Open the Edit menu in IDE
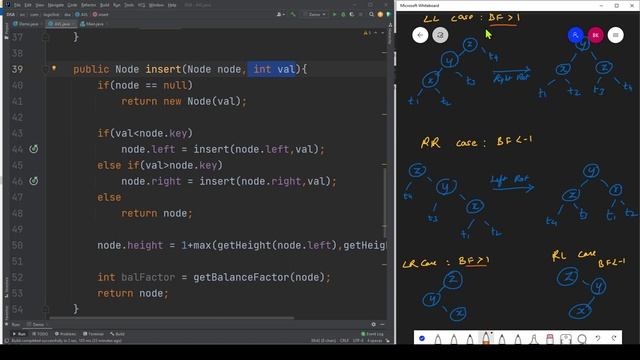 pyautogui.click(x=28, y=5)
